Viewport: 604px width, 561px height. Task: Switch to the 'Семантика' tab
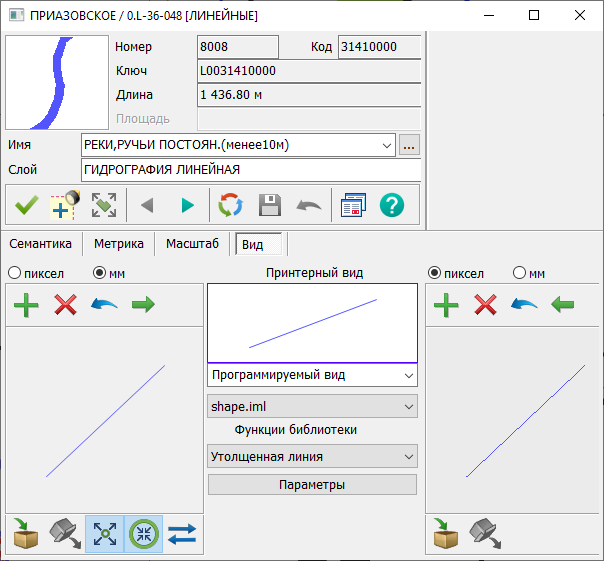(41, 243)
